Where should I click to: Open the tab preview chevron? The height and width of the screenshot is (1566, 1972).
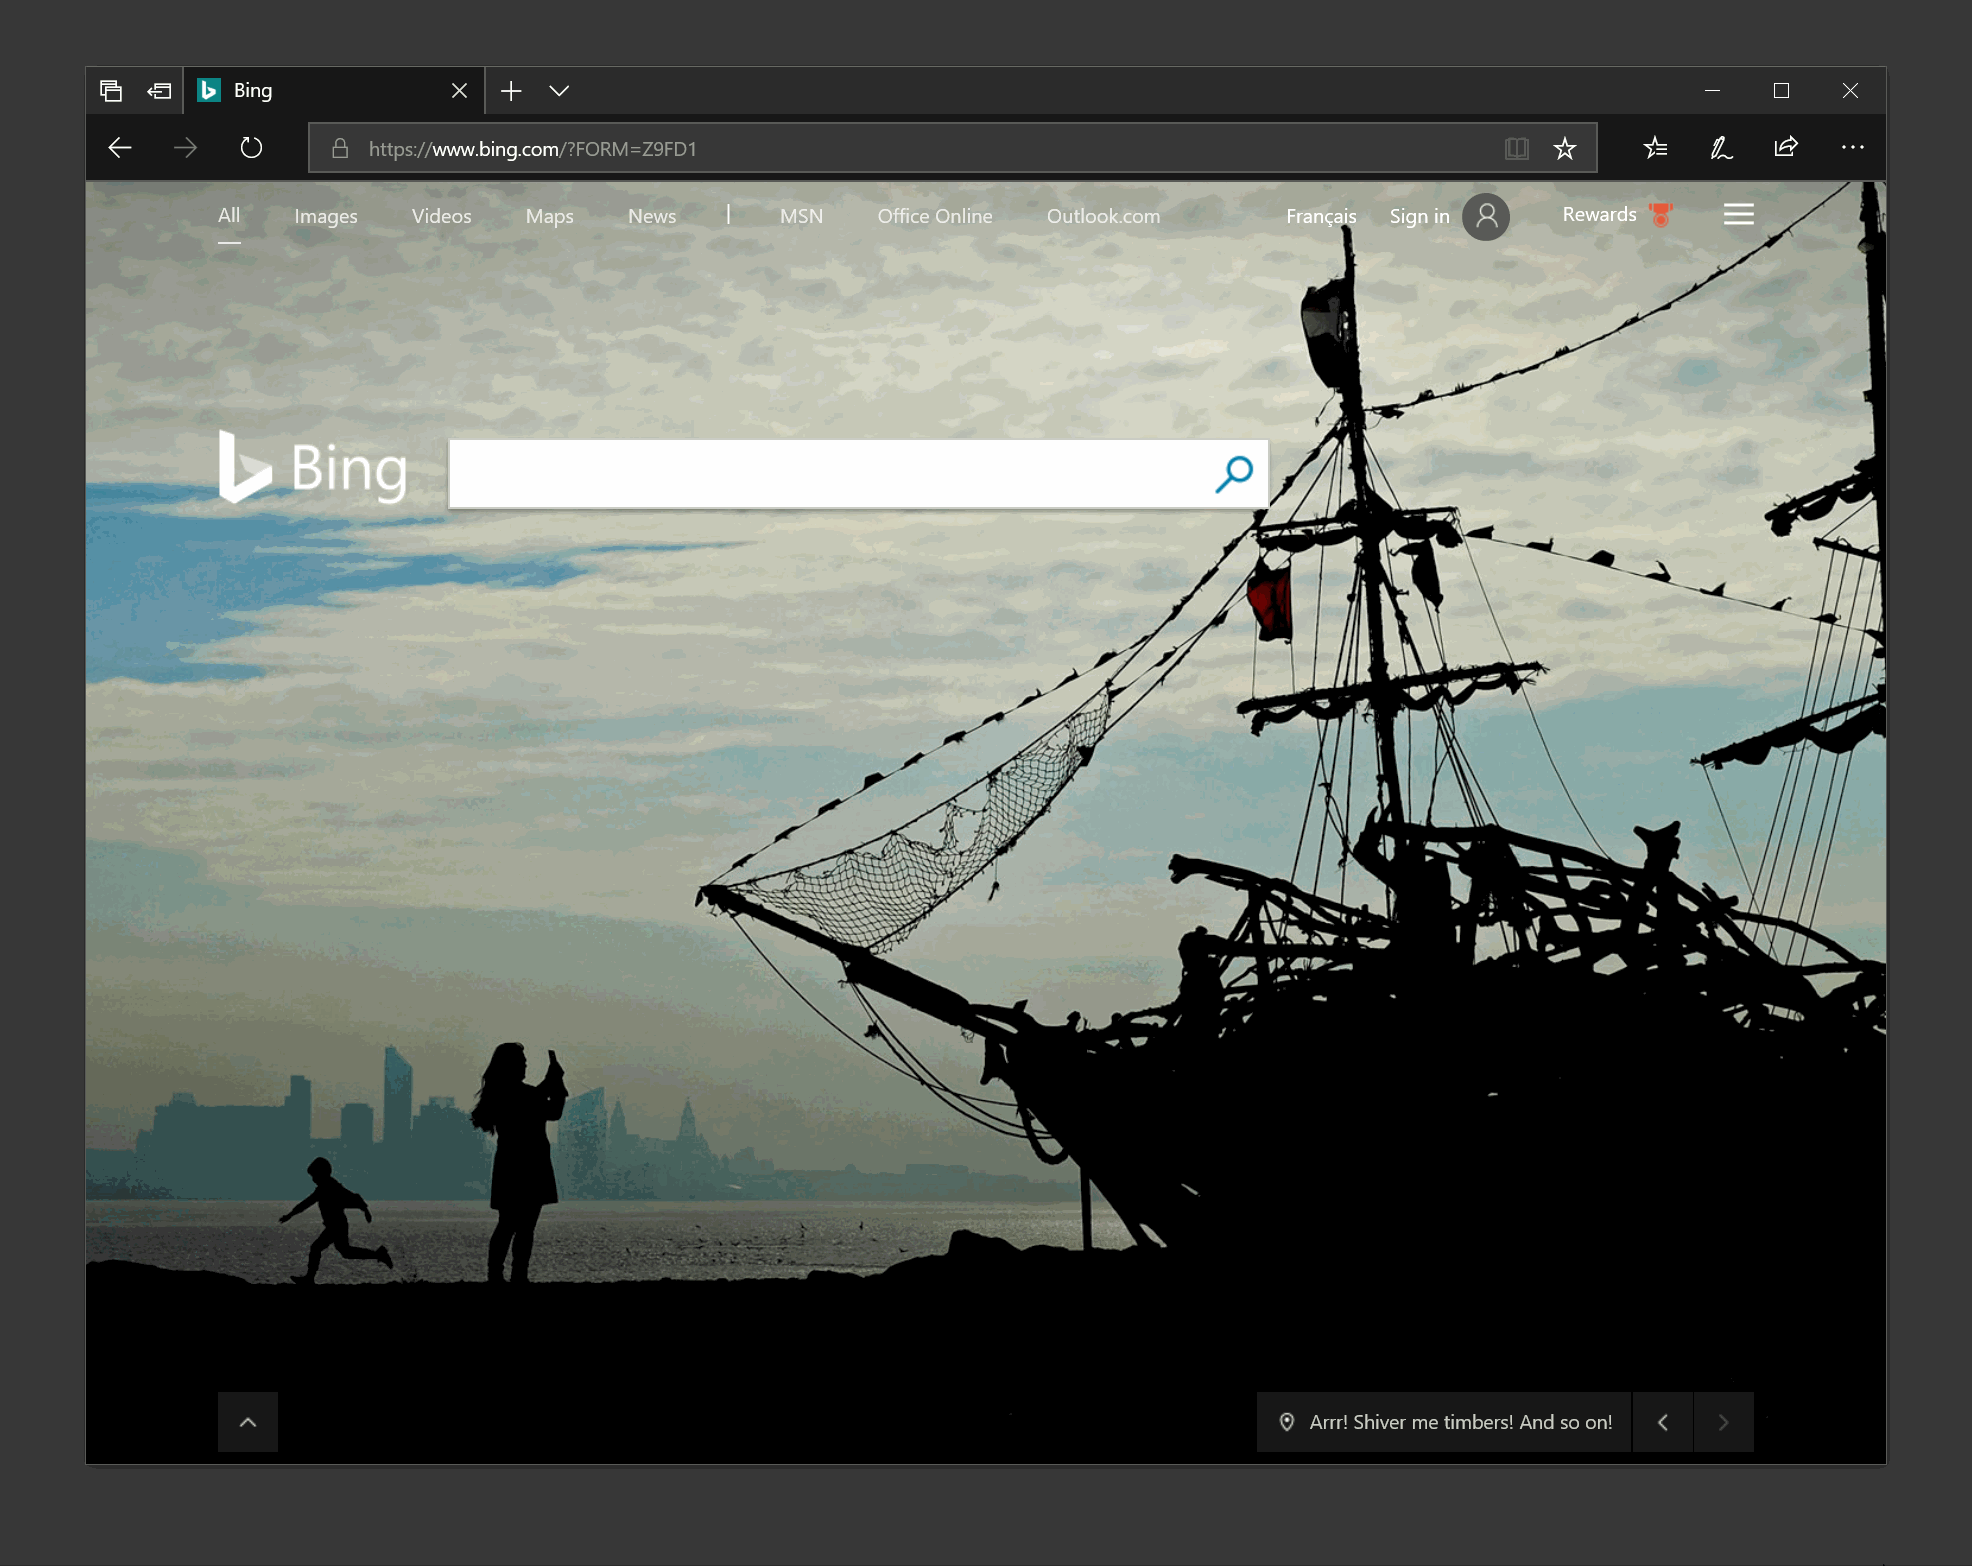point(560,90)
